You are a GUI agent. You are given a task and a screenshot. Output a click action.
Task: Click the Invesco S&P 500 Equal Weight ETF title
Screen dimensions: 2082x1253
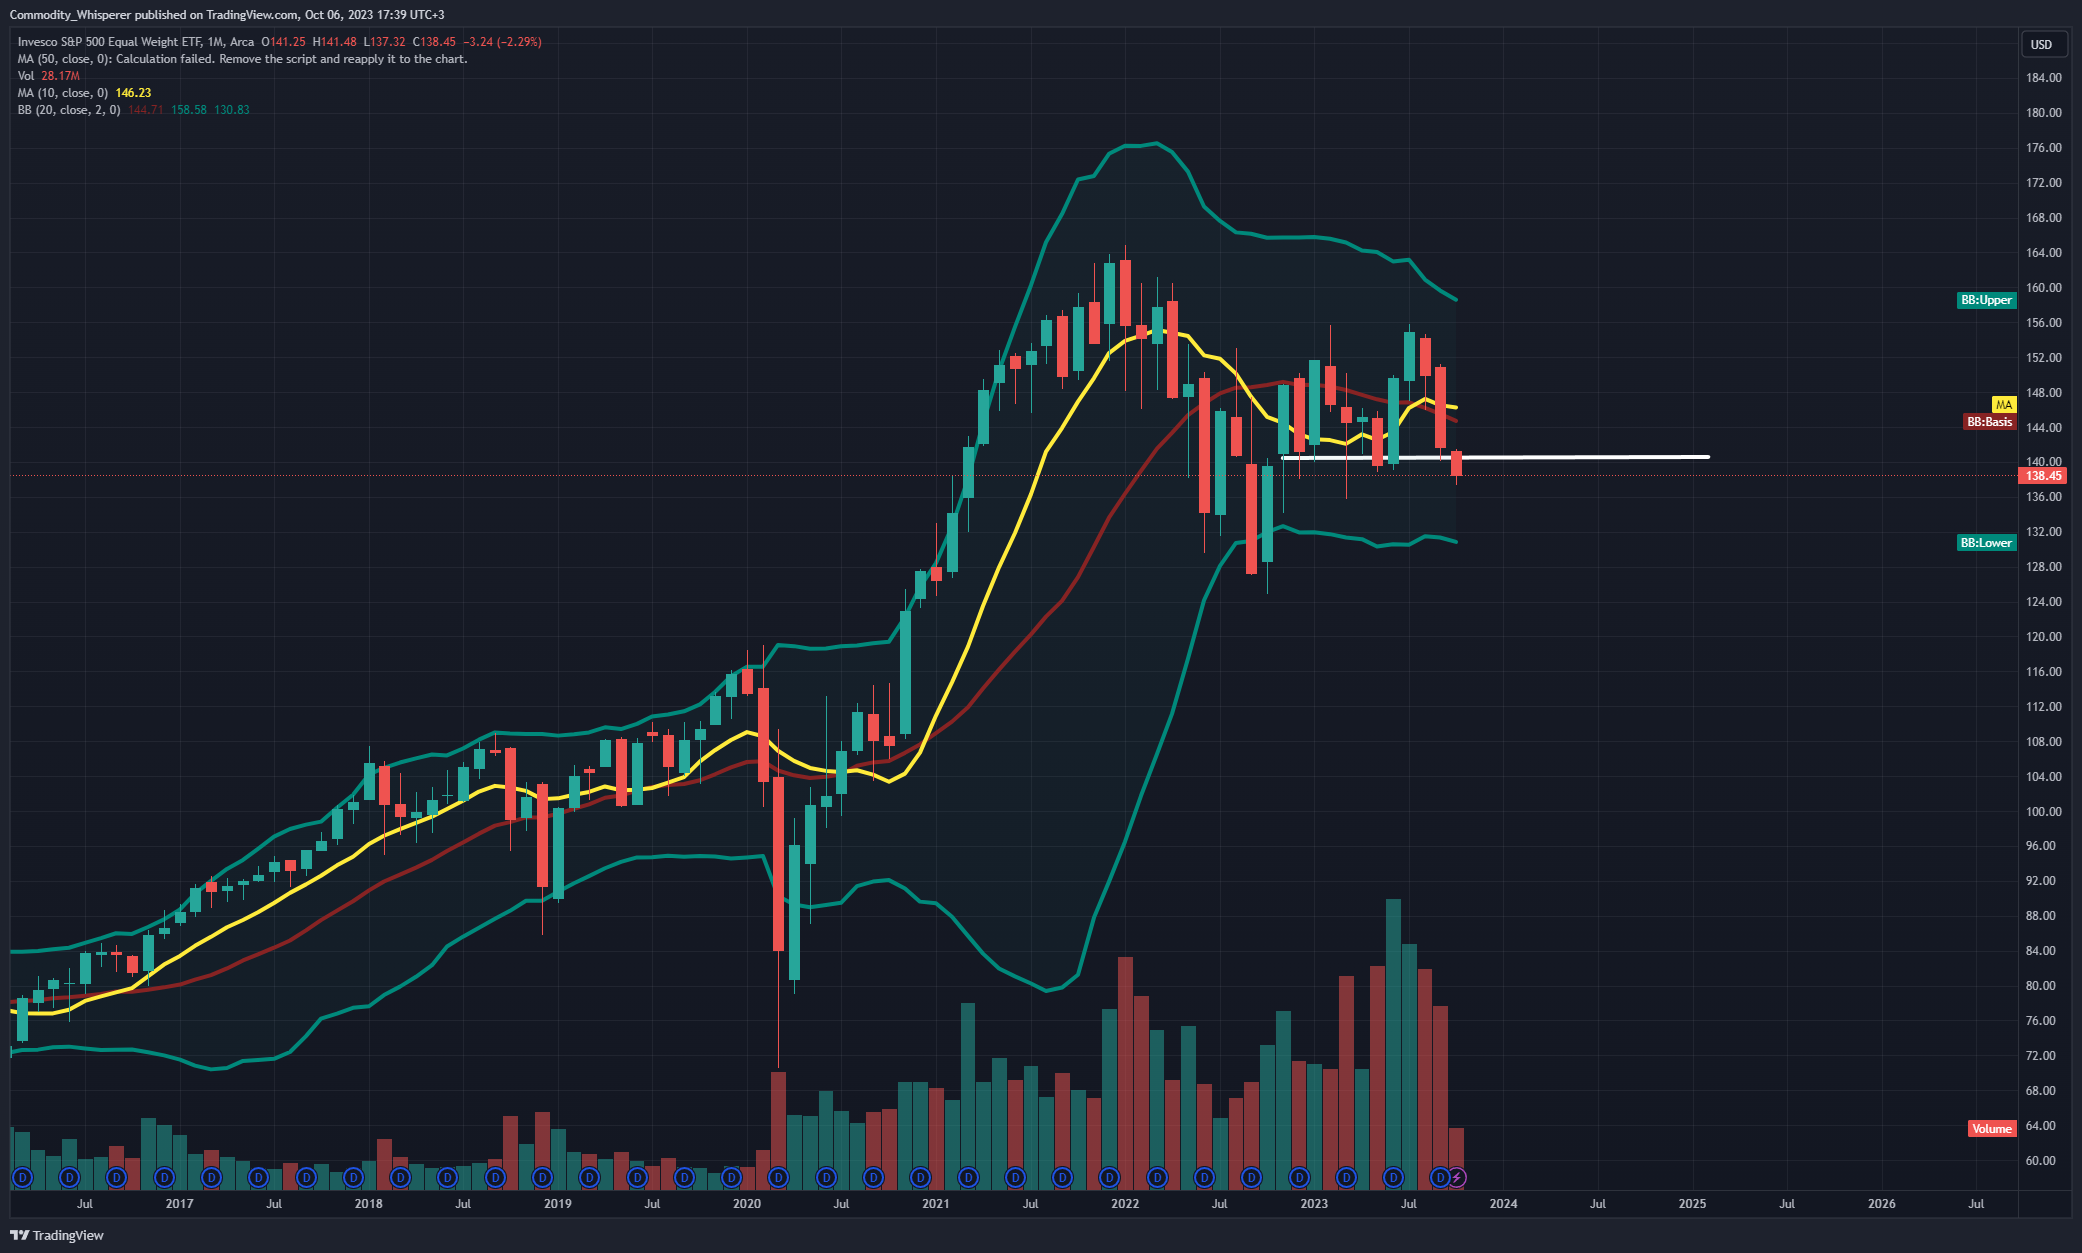[110, 42]
